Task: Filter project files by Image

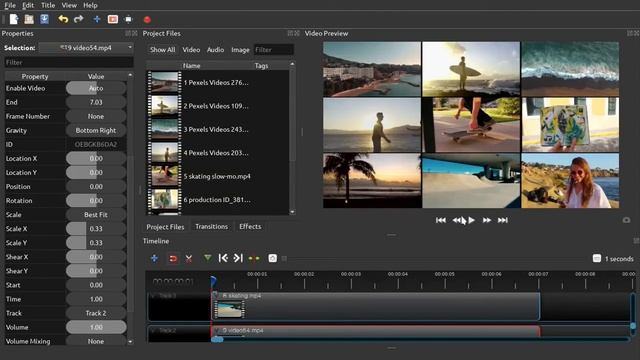Action: coord(240,50)
